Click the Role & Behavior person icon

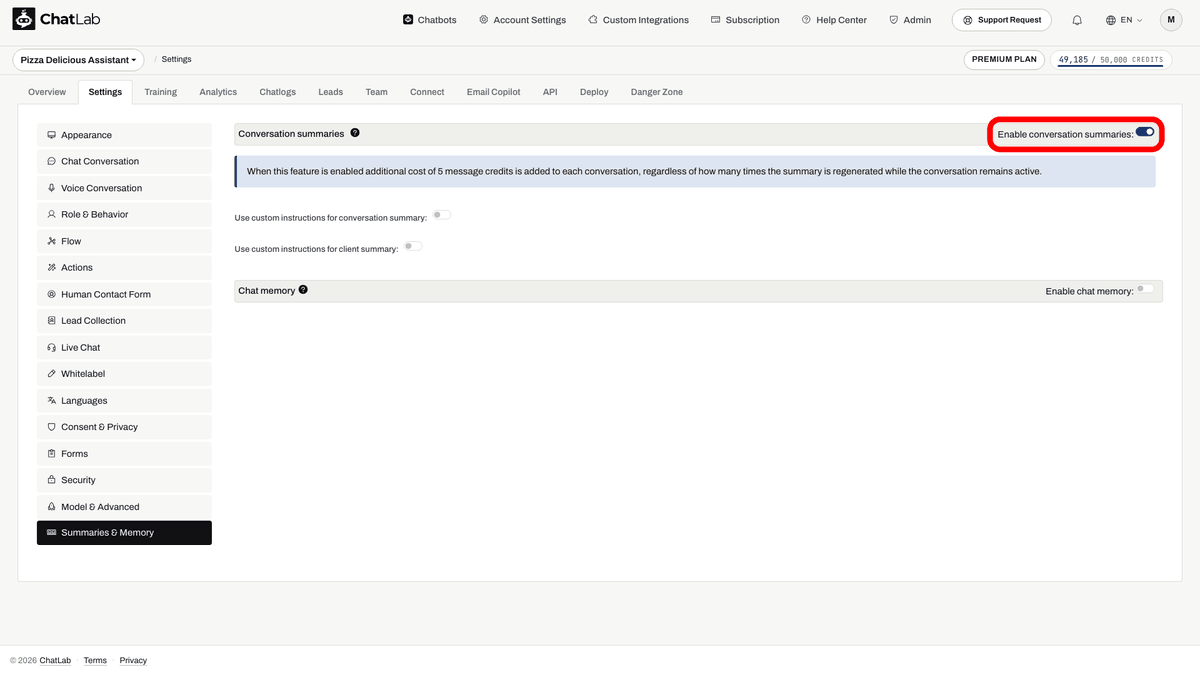point(51,214)
